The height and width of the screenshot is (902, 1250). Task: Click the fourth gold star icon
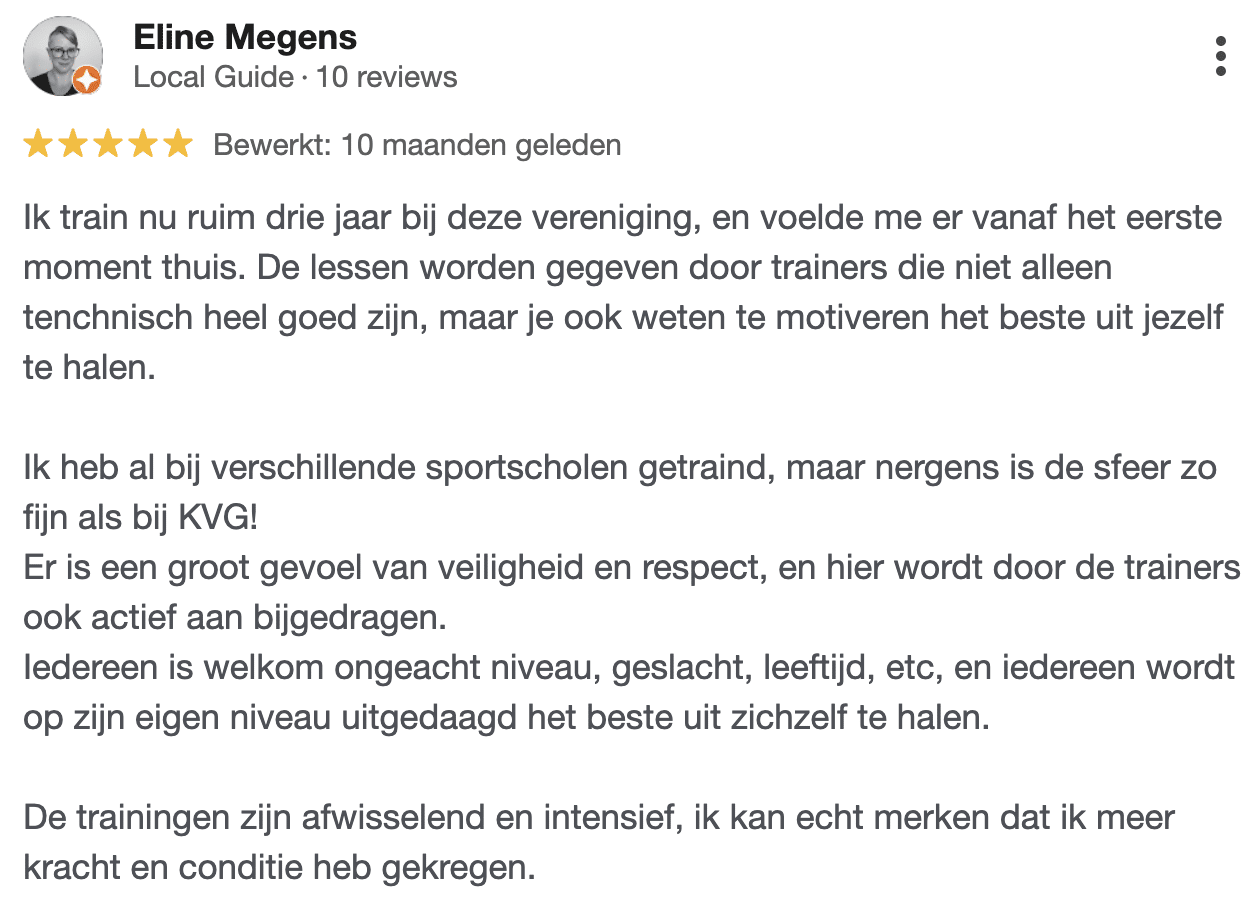(145, 144)
